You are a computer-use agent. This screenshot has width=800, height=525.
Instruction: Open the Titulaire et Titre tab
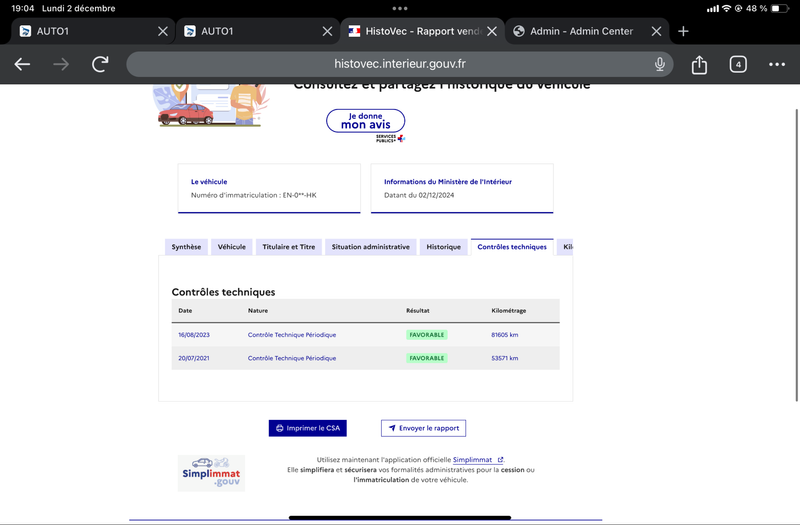[x=289, y=247]
